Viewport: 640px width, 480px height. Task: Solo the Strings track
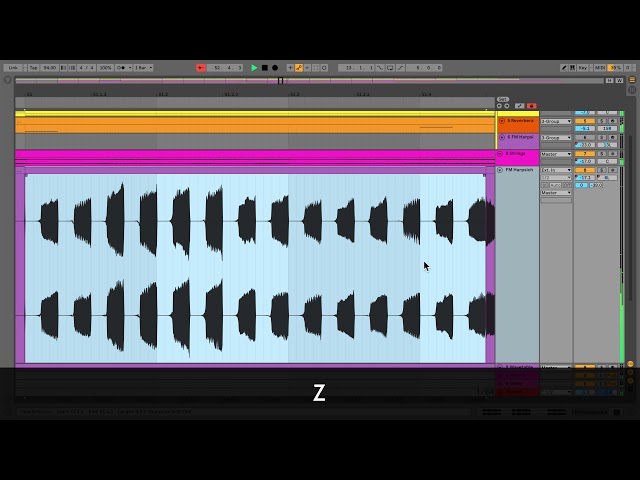[601, 154]
